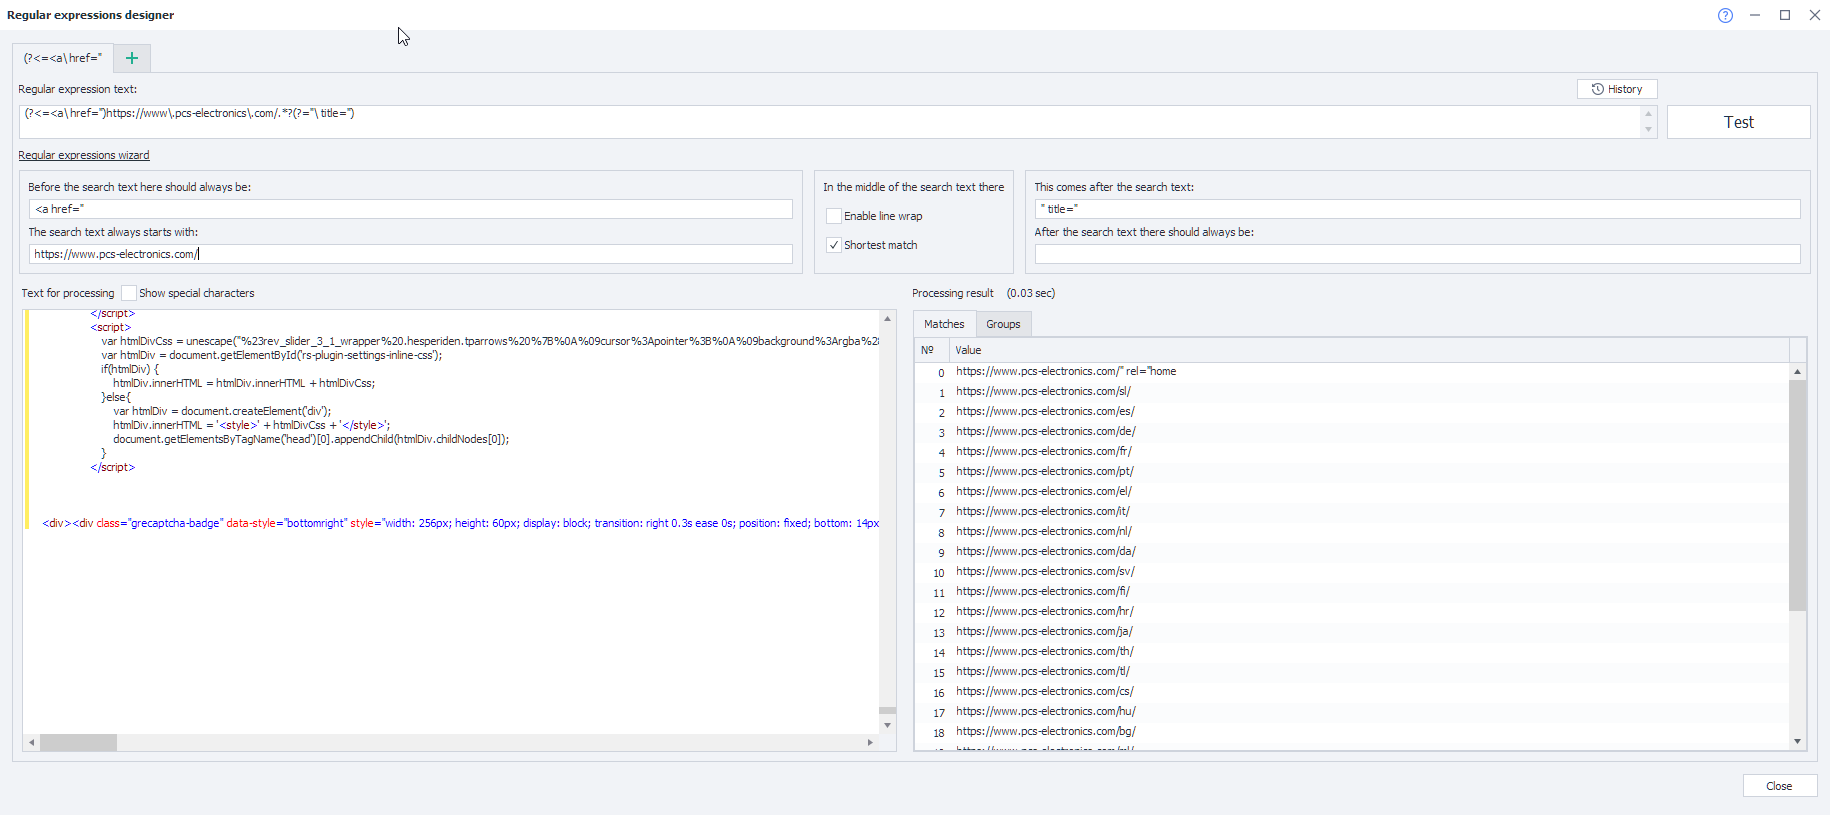Select match row ending in .com/tl/
The width and height of the screenshot is (1830, 815).
coord(1351,671)
